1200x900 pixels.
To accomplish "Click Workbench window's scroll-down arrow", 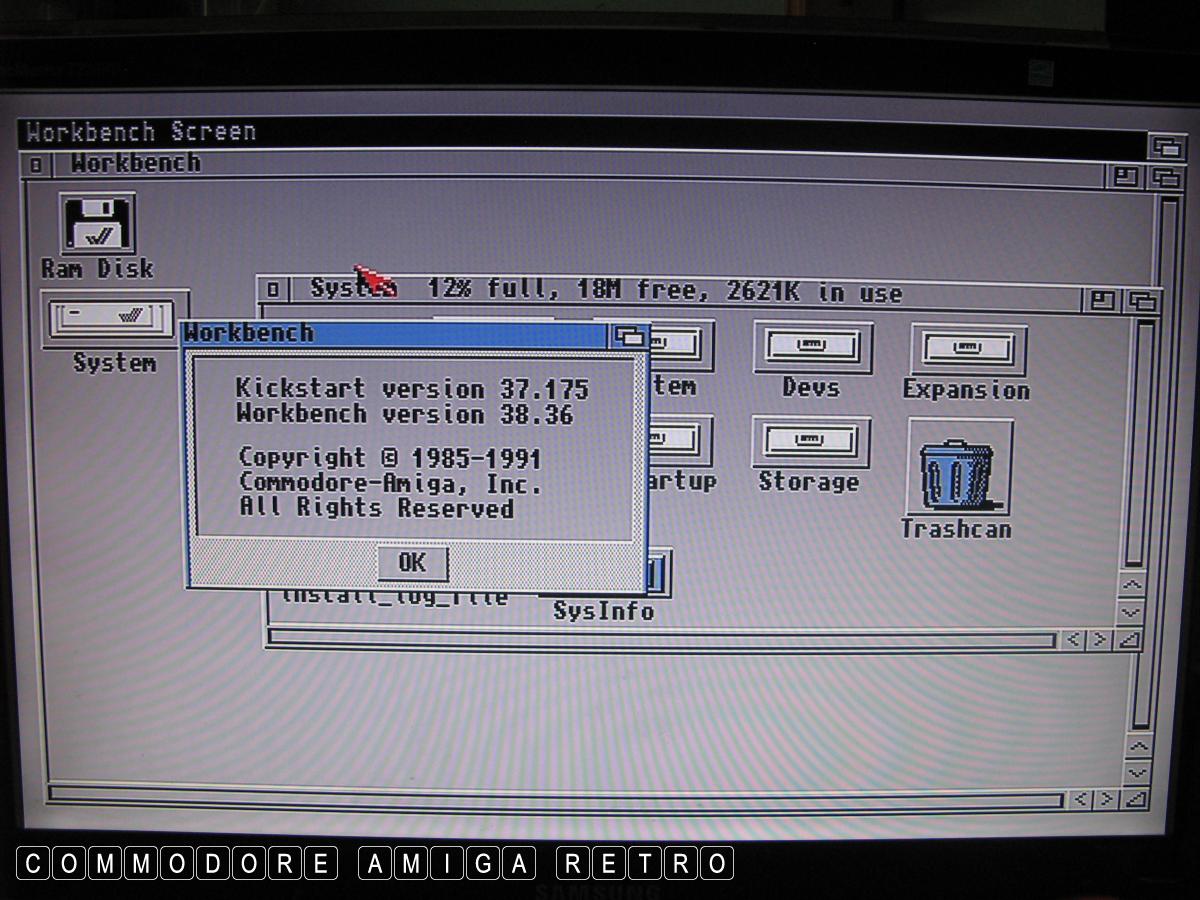I will tap(1138, 772).
